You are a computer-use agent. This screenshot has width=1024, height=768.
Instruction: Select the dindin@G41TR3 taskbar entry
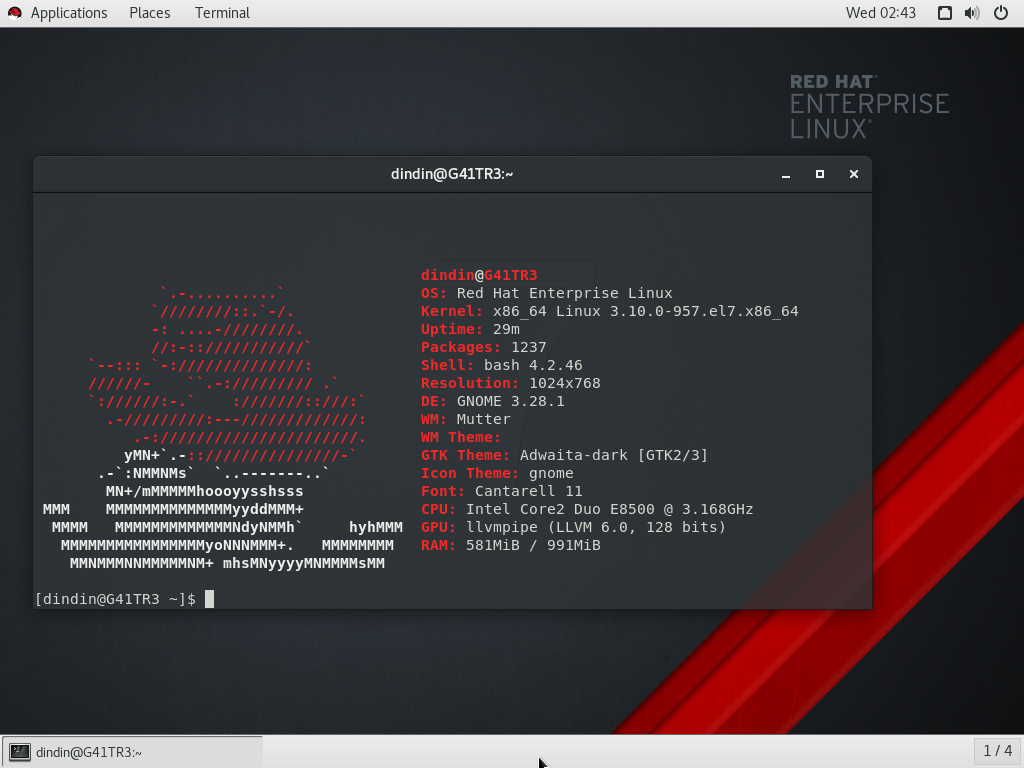(x=133, y=752)
